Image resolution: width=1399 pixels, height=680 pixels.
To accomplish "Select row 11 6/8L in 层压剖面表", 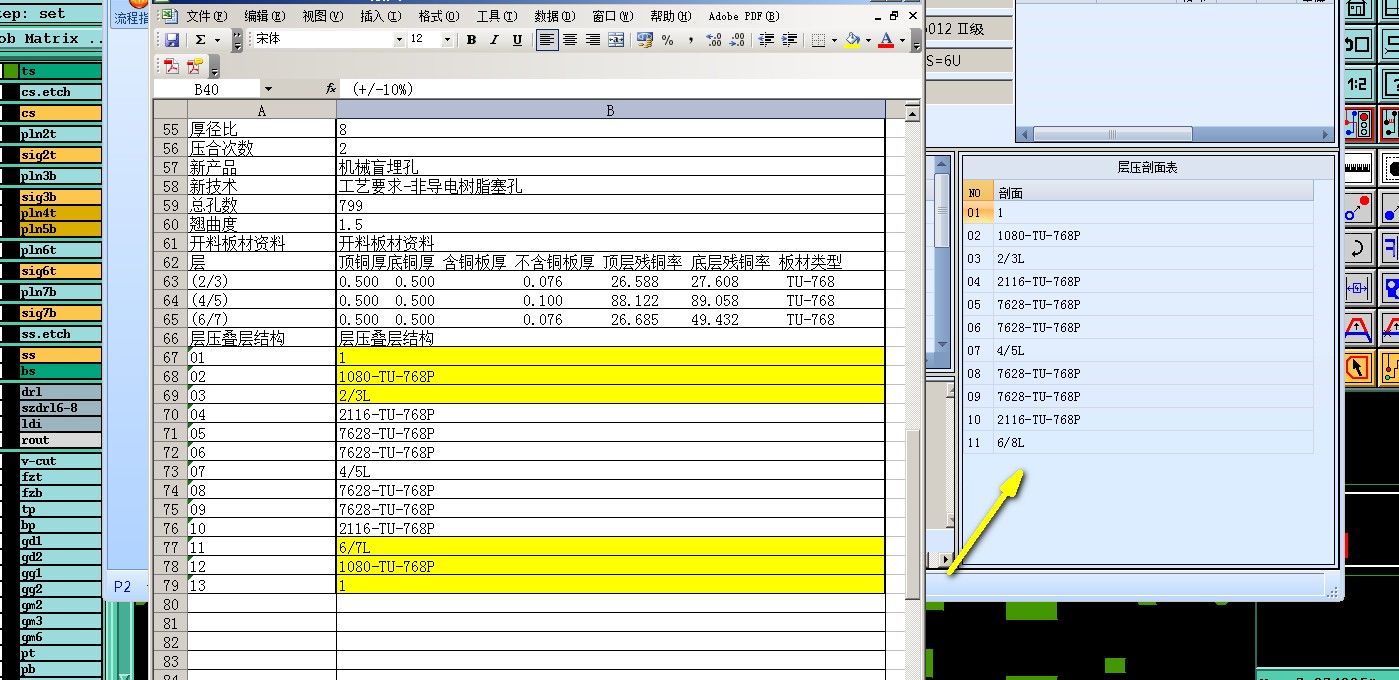I will pos(1138,442).
